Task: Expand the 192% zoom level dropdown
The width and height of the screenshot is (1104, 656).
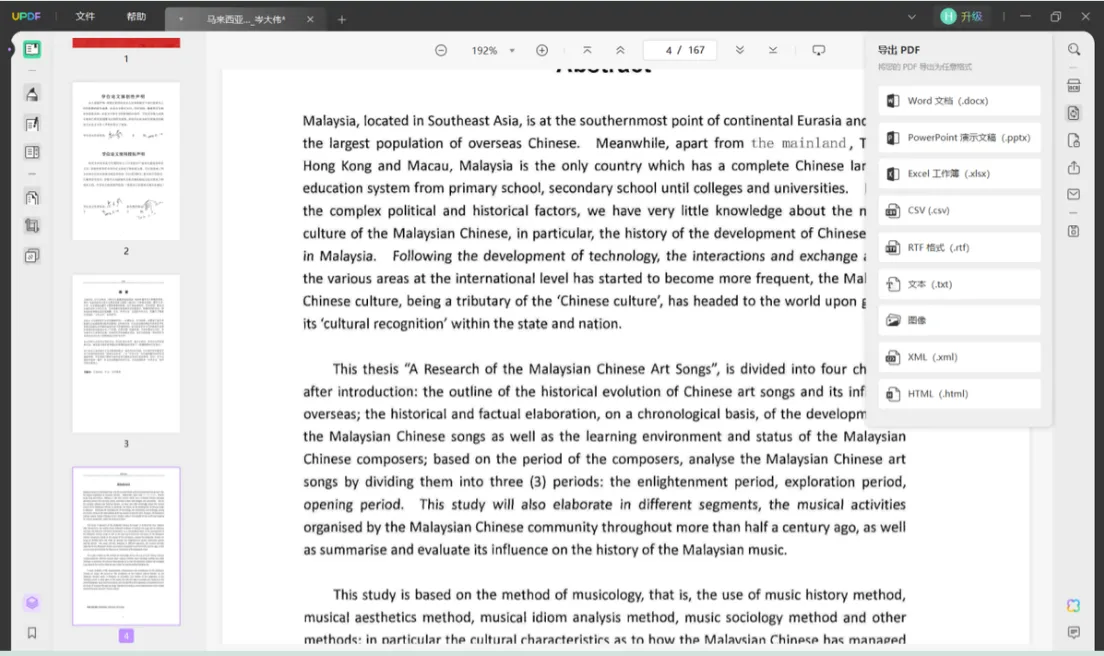Action: pos(512,50)
